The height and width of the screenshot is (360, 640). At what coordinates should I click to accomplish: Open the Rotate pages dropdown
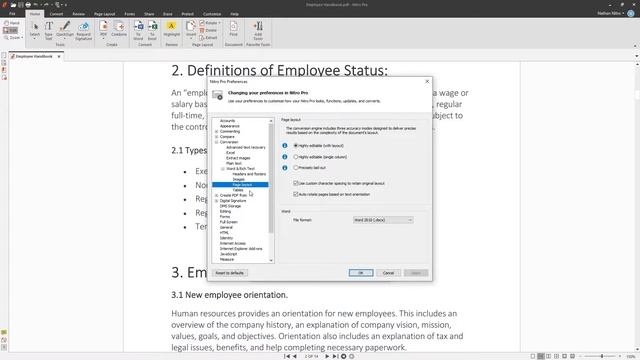[210, 23]
